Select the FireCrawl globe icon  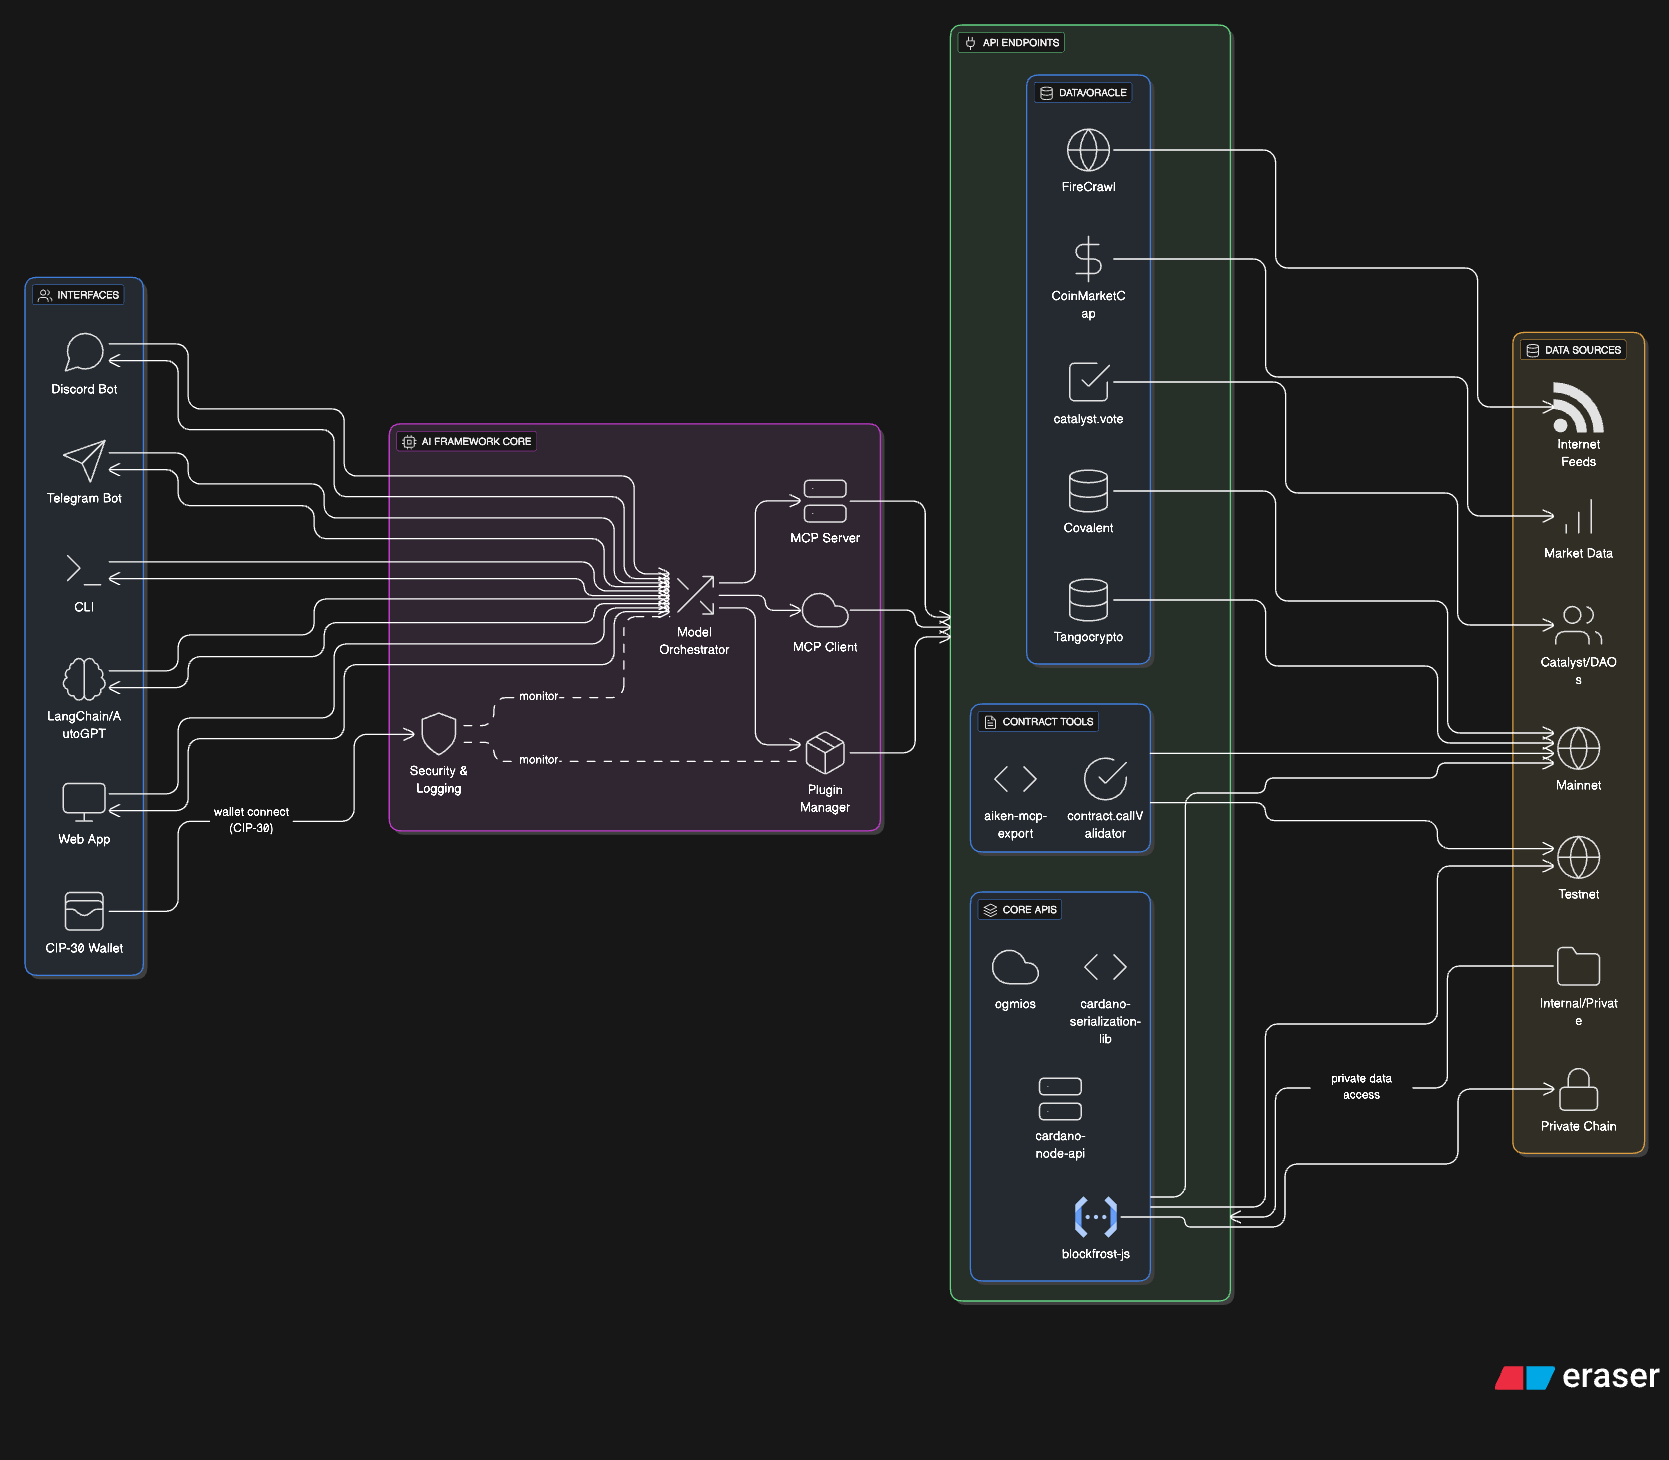pyautogui.click(x=1088, y=150)
